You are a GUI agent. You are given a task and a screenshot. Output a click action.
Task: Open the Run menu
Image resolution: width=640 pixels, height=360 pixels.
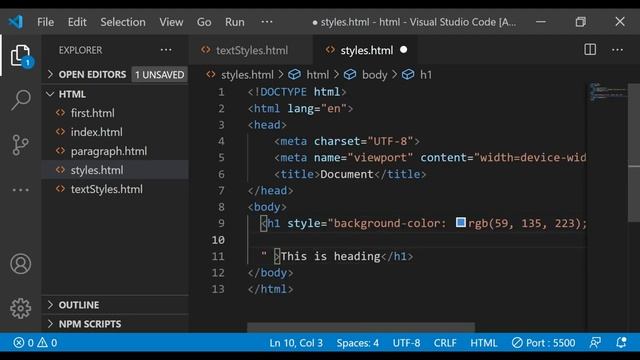(x=235, y=22)
